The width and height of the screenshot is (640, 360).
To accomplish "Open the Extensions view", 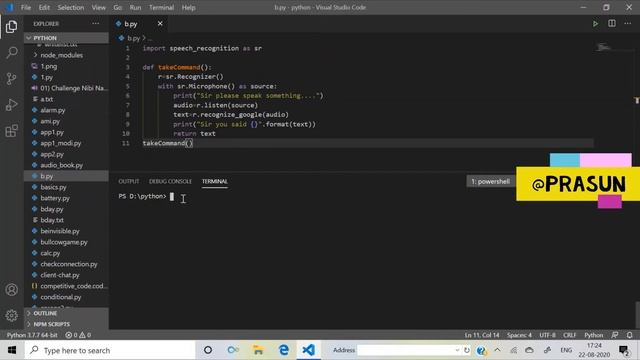I will pos(11,131).
